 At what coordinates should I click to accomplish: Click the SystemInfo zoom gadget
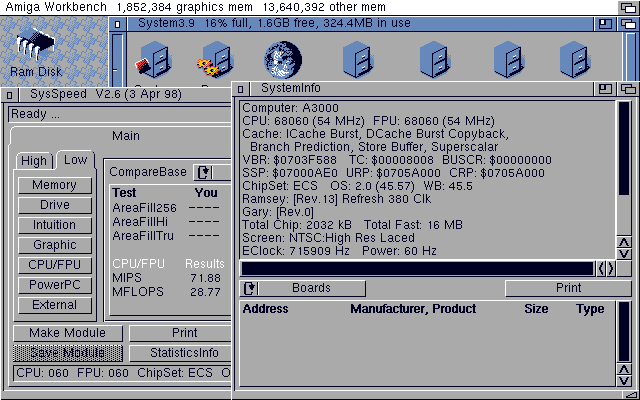[605, 89]
